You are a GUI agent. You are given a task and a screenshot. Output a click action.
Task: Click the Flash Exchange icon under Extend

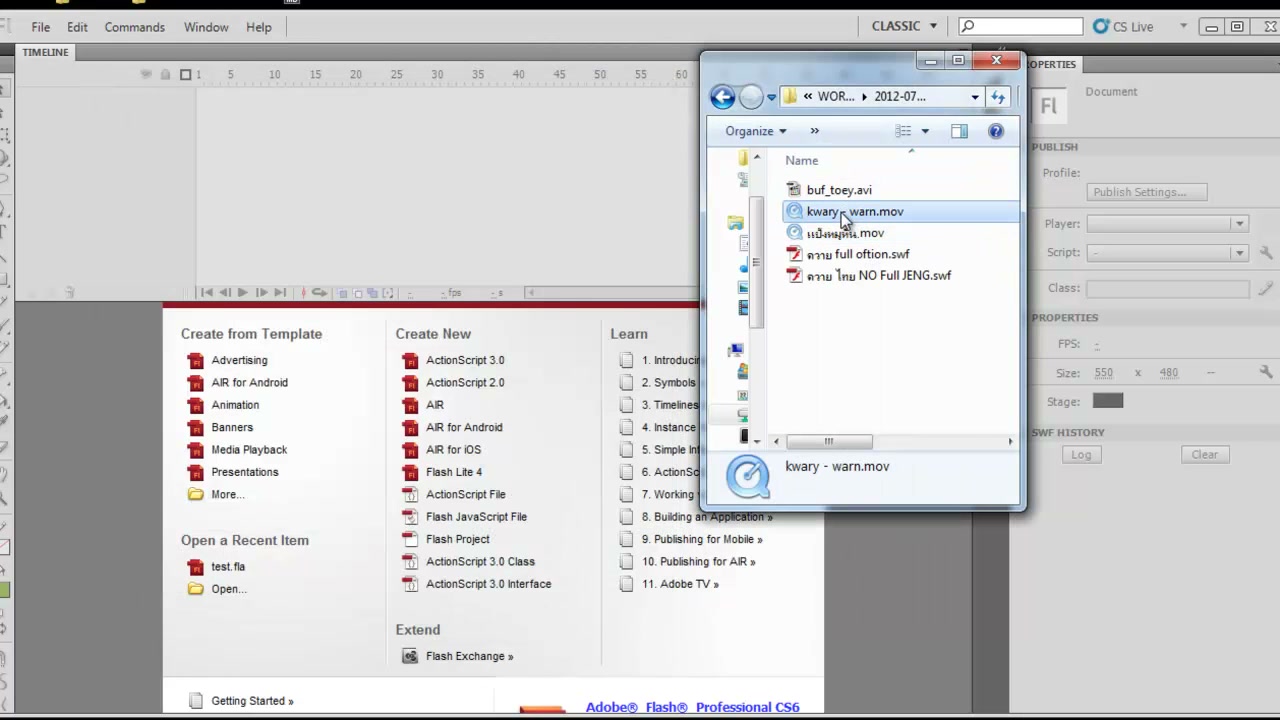[x=410, y=656]
